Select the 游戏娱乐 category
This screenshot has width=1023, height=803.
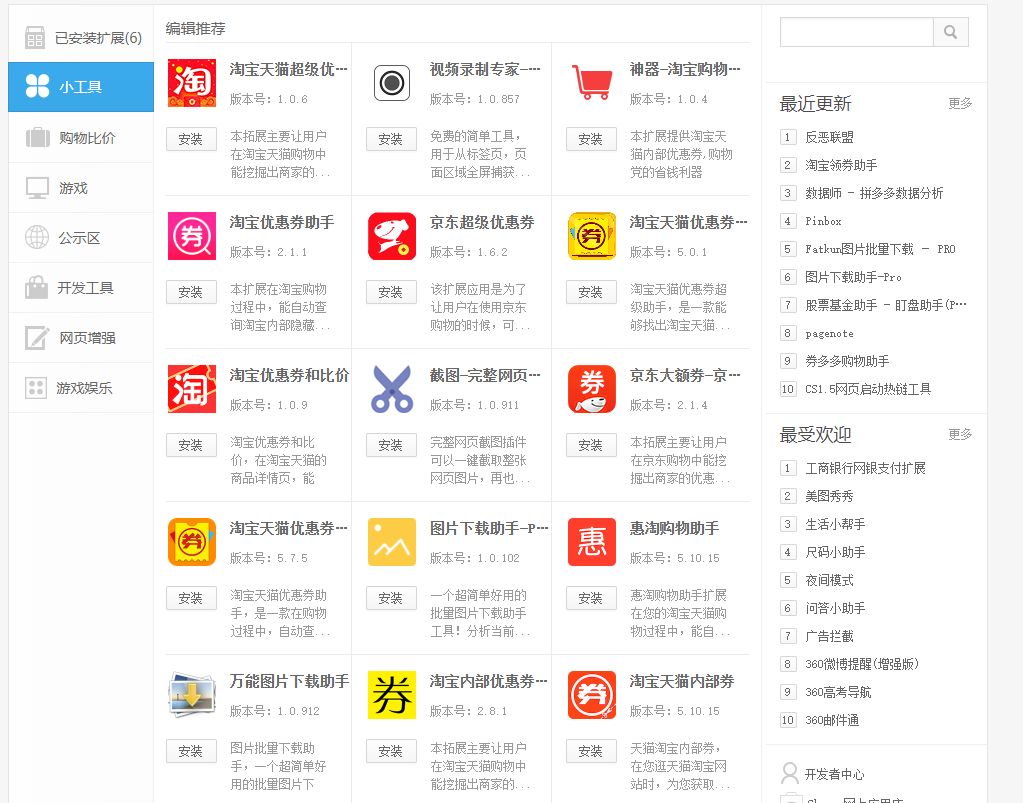coord(81,388)
